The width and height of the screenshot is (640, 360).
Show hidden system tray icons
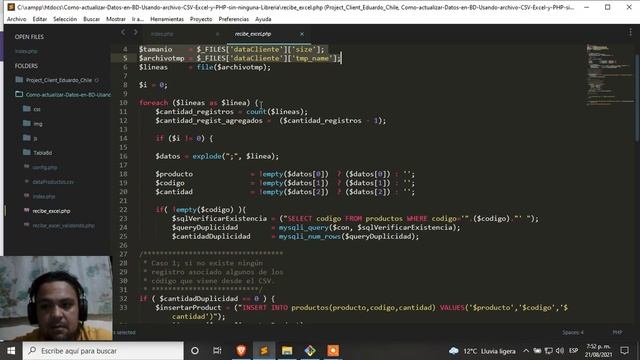click(526, 351)
